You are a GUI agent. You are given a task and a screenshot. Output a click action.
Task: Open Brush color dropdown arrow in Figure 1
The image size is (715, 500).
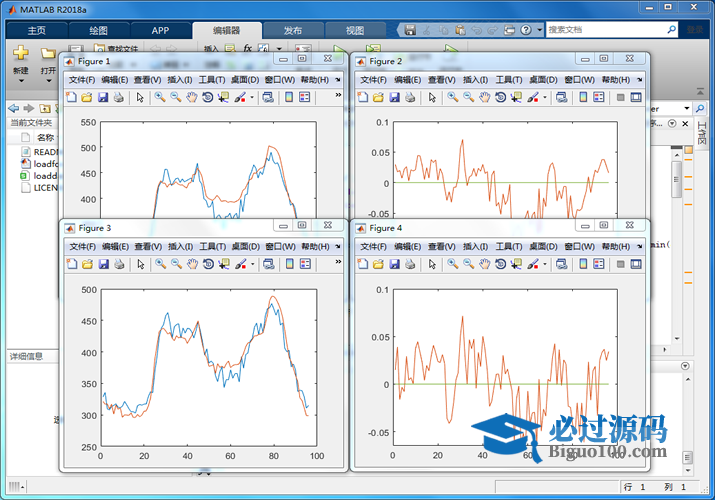252,97
